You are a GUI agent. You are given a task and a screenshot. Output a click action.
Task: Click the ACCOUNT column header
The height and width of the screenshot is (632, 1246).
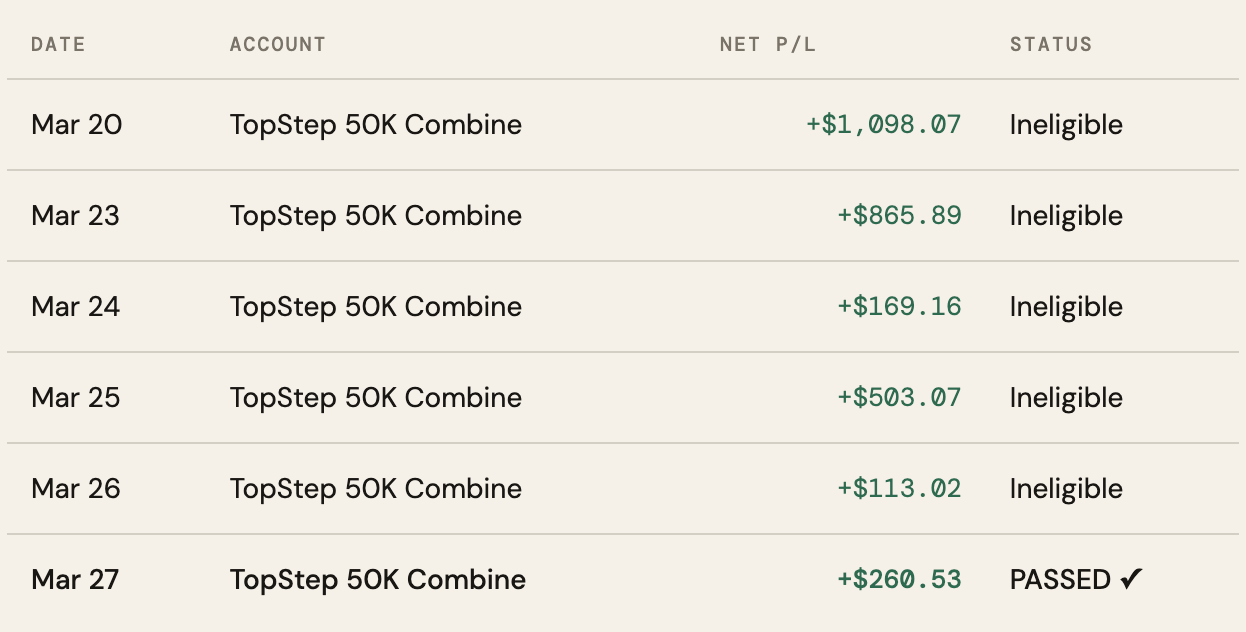277,44
